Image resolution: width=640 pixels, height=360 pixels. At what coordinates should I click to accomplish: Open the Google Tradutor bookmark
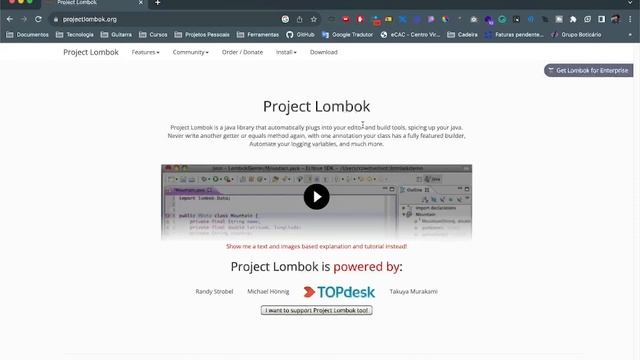[347, 35]
